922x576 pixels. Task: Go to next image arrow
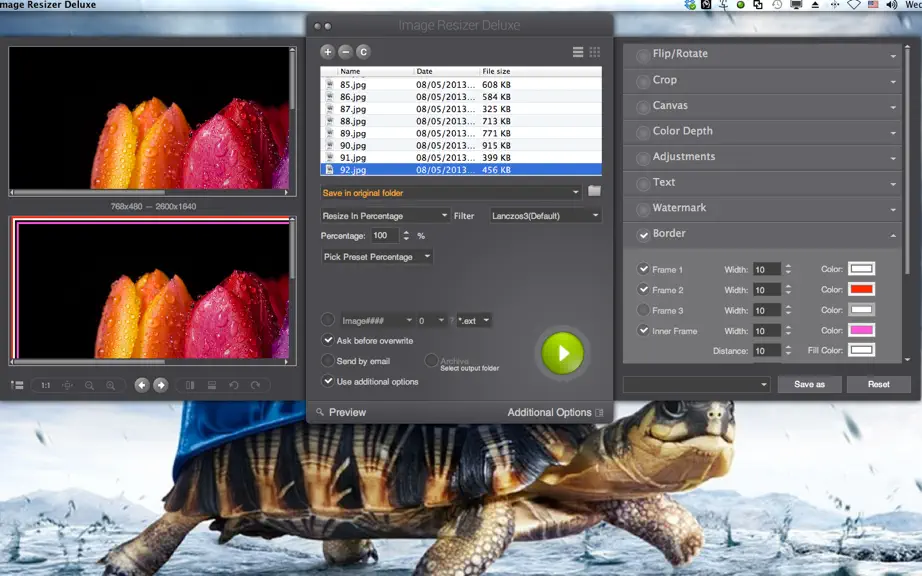click(x=161, y=385)
